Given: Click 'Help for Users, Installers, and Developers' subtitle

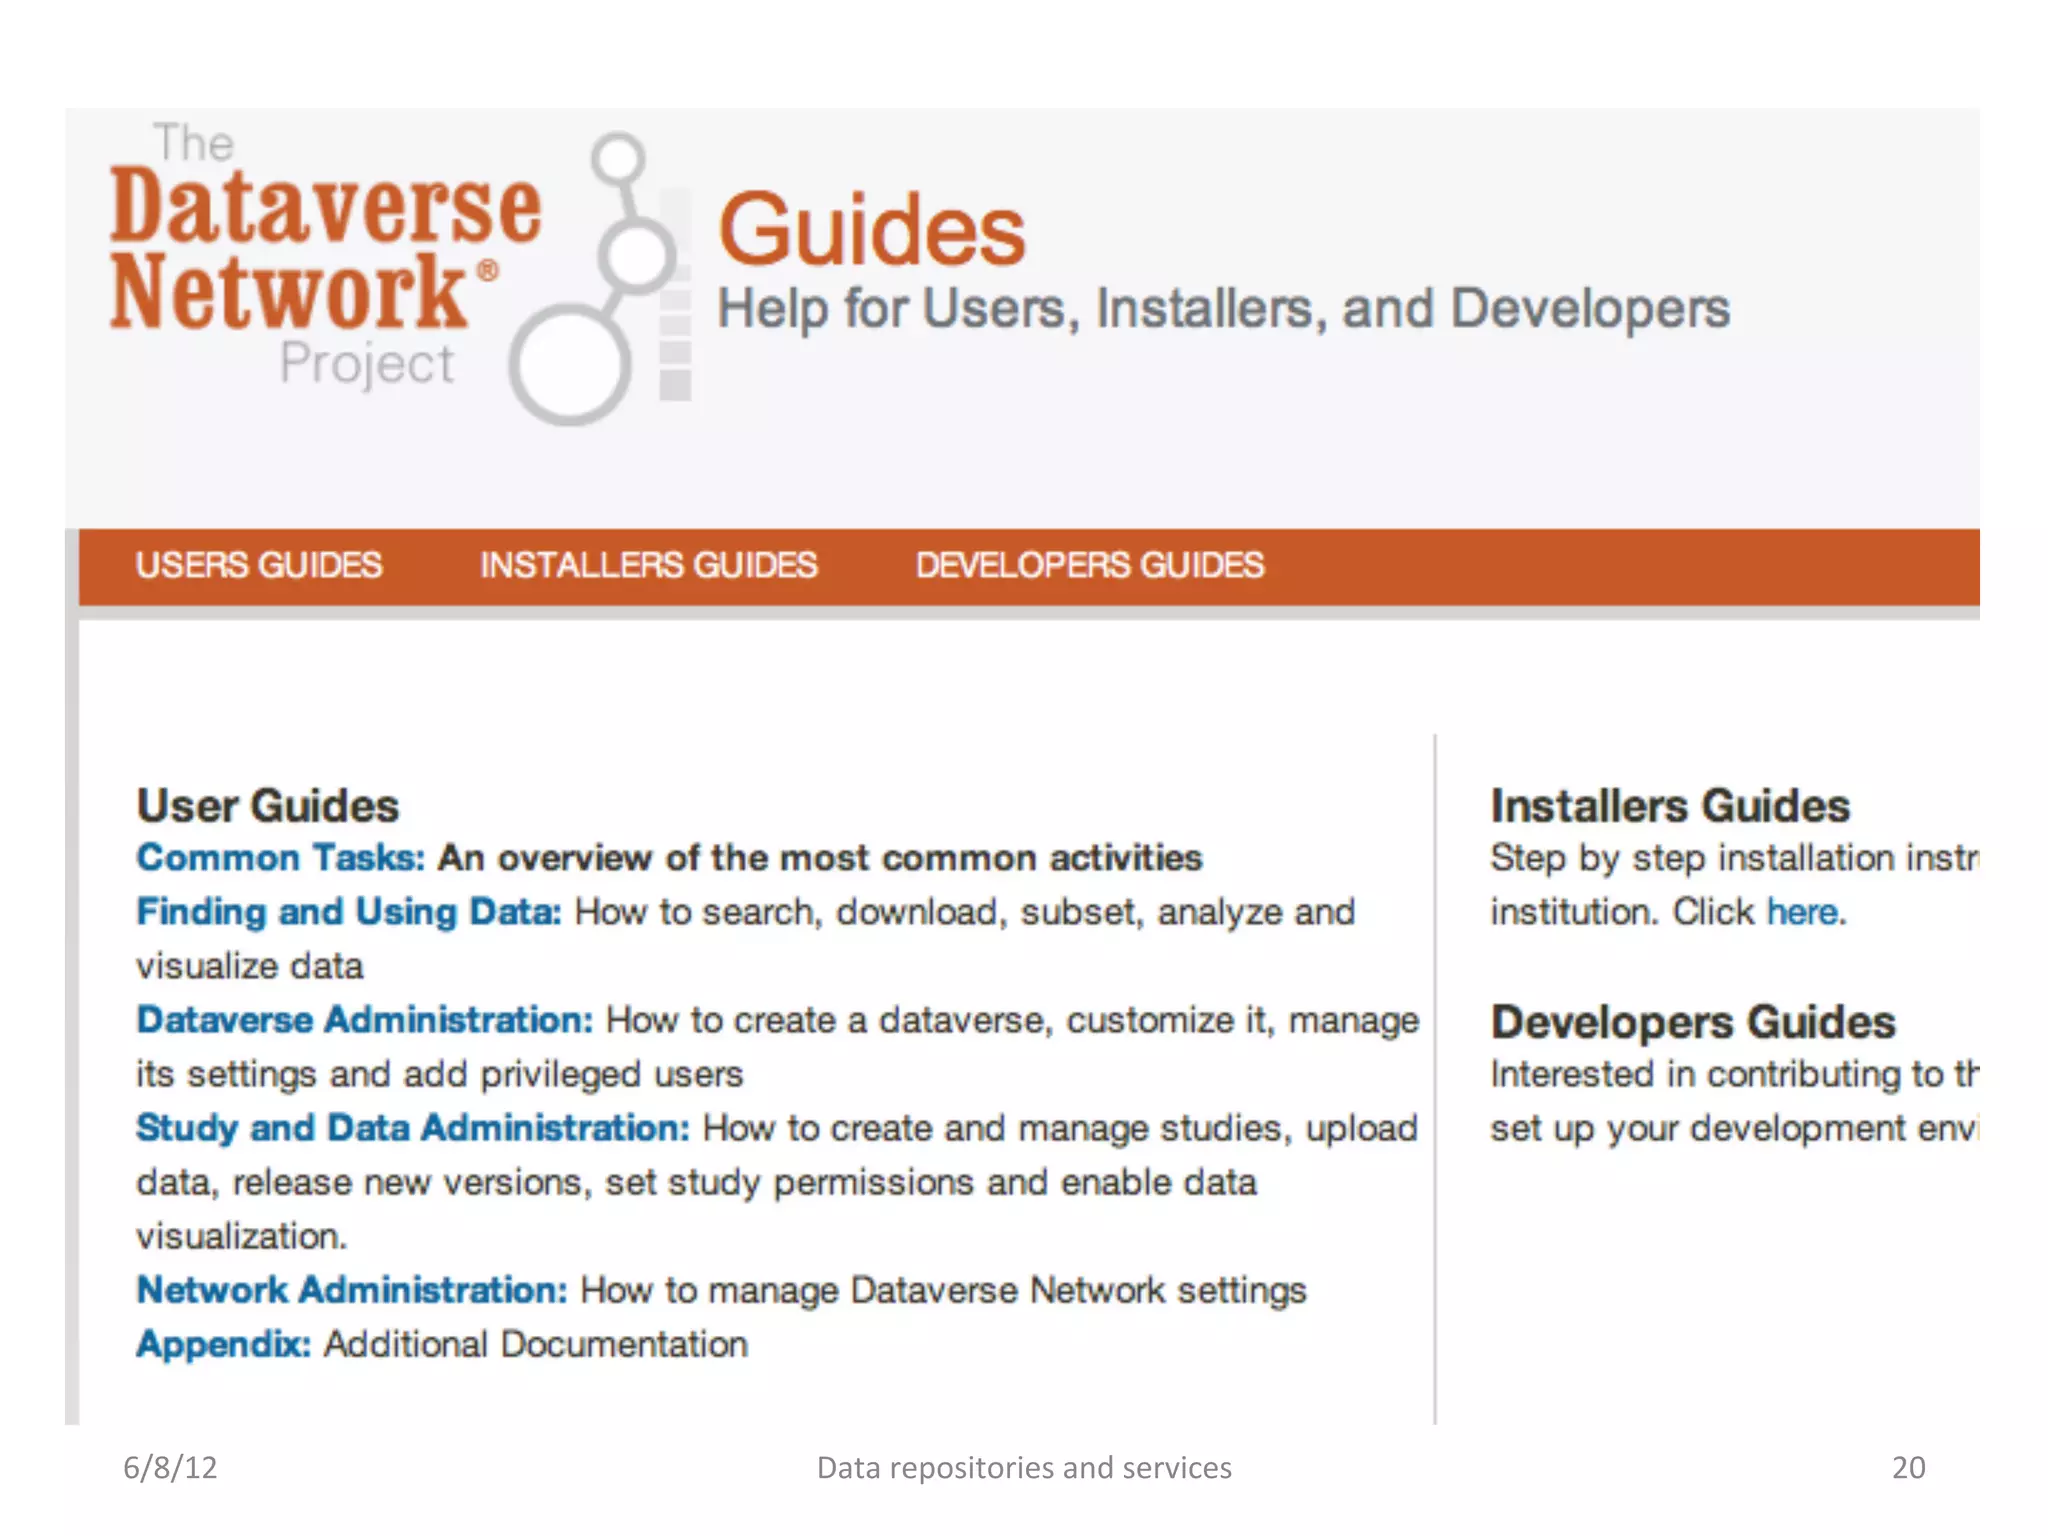Looking at the screenshot, I should point(1224,308).
